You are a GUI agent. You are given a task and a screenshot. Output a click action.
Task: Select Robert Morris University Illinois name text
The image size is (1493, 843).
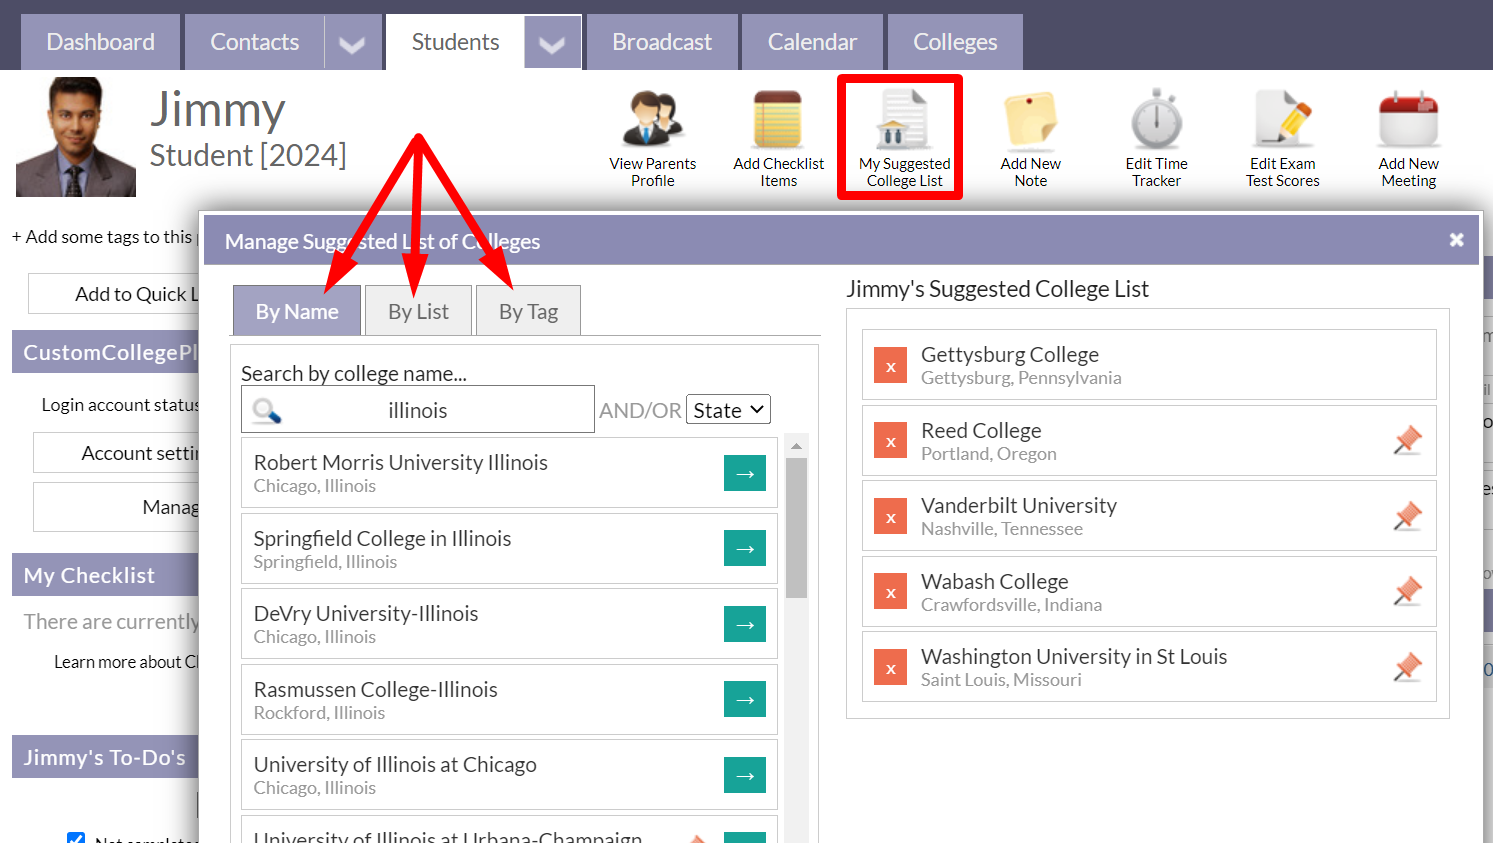click(x=400, y=462)
